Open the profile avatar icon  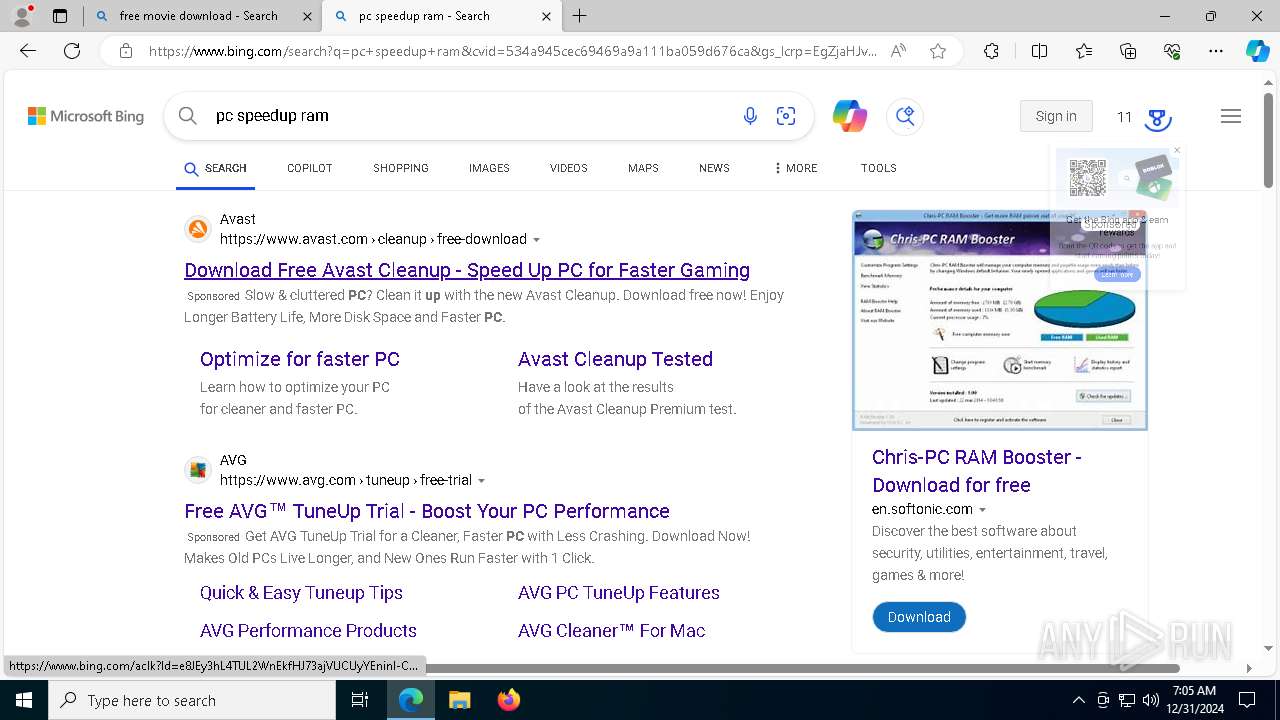click(x=22, y=16)
